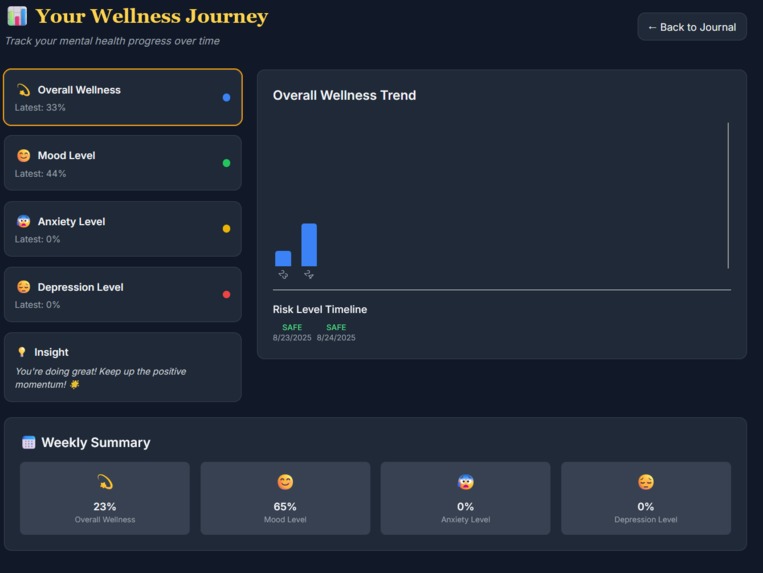Click the Mood Level card's smiley icon
The image size is (763, 573).
[x=23, y=156]
